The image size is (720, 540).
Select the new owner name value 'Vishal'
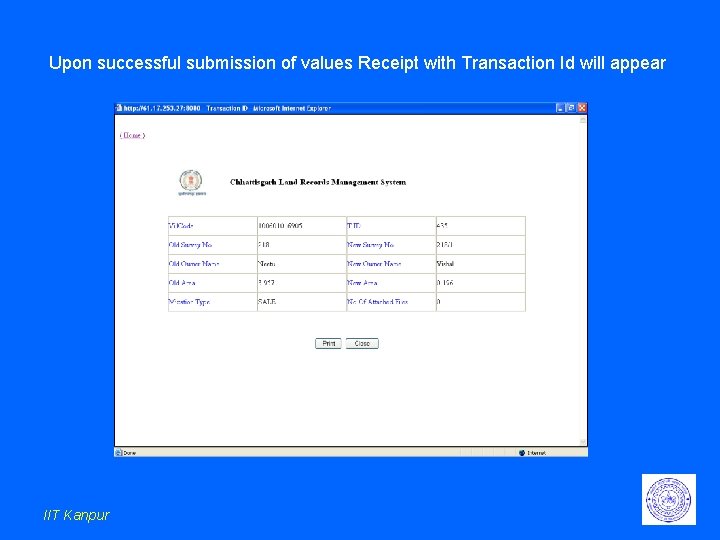click(x=445, y=264)
